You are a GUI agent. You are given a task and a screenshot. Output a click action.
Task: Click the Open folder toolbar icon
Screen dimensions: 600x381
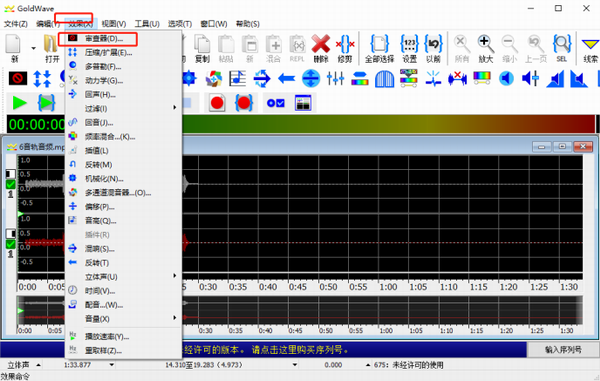[x=51, y=44]
